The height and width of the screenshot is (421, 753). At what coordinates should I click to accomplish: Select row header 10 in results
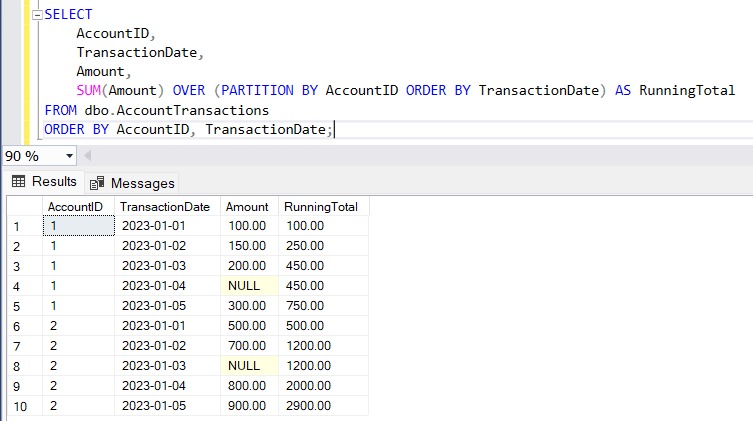[25, 406]
